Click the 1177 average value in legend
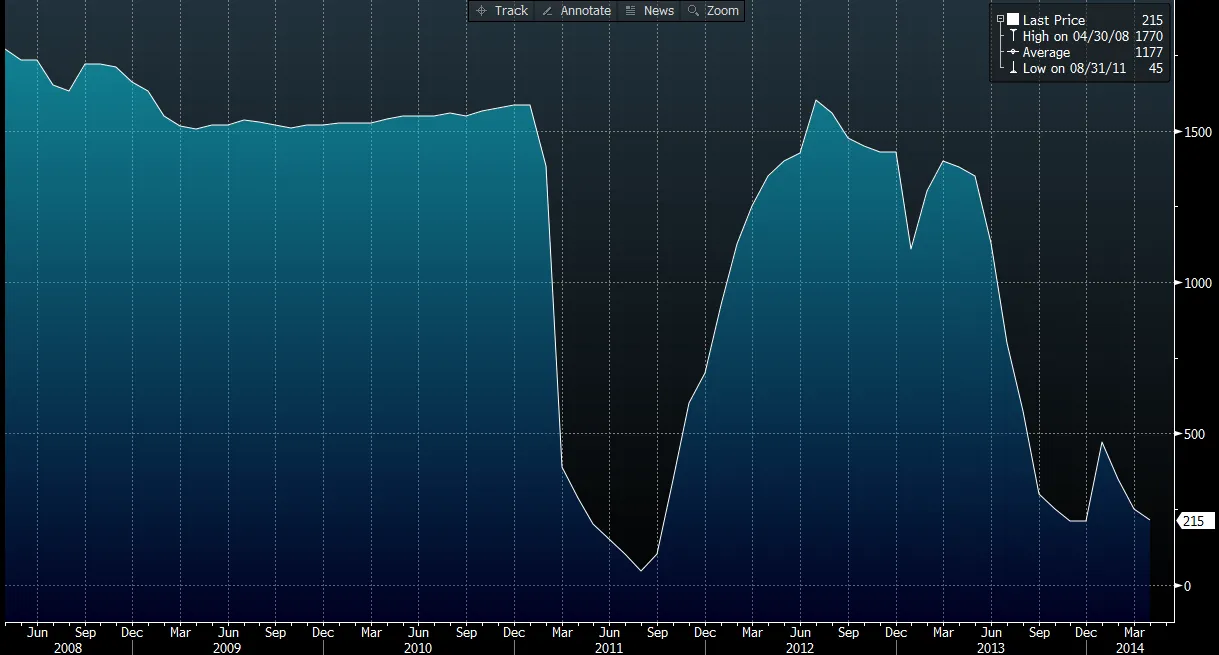Image resolution: width=1219 pixels, height=655 pixels. [1150, 52]
